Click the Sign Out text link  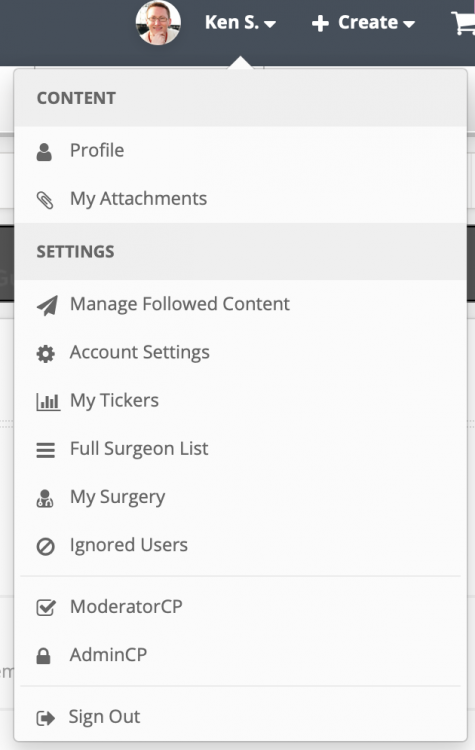click(104, 717)
